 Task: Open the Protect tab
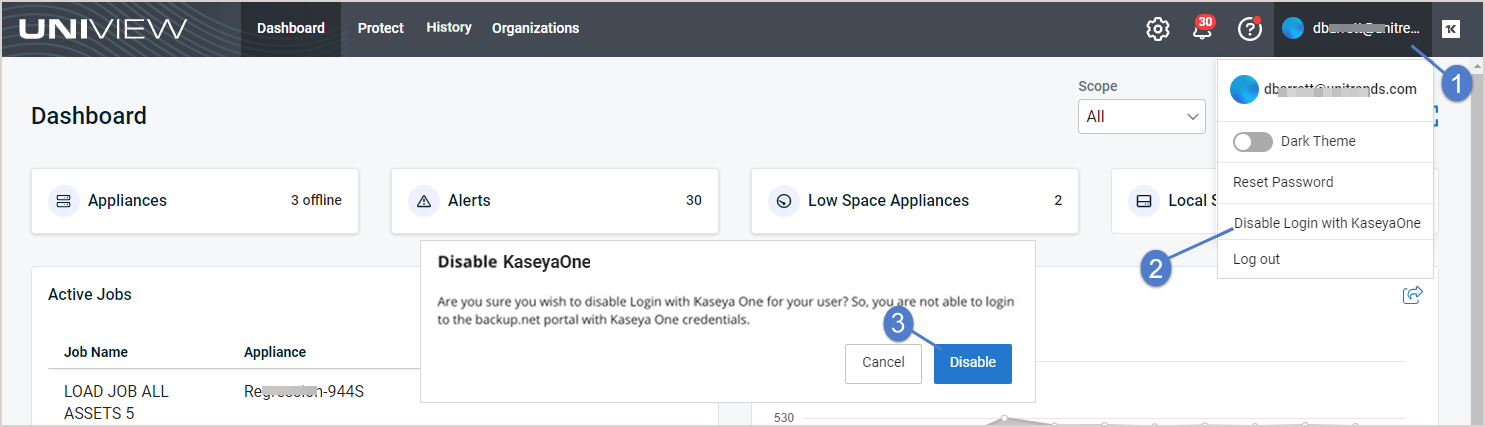point(381,29)
